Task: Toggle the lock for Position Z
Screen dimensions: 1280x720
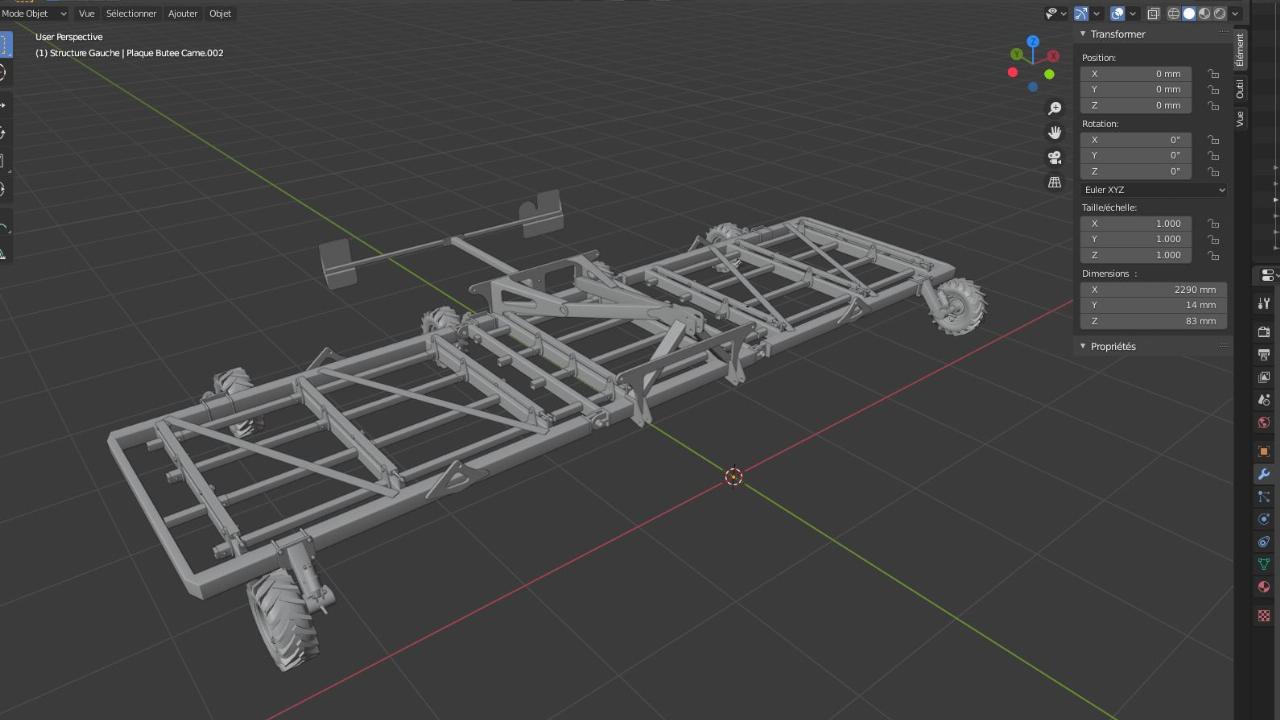Action: (x=1213, y=105)
